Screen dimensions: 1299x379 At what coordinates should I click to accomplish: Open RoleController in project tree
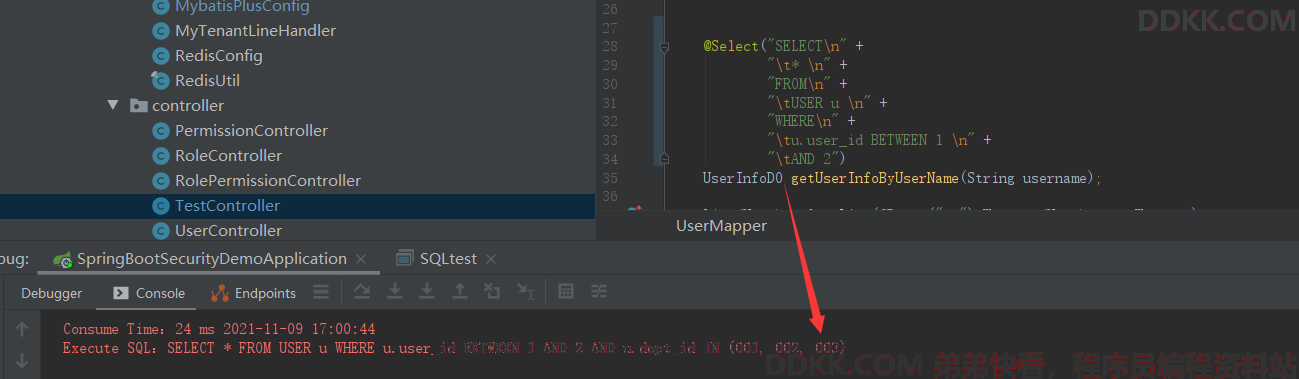click(x=228, y=155)
